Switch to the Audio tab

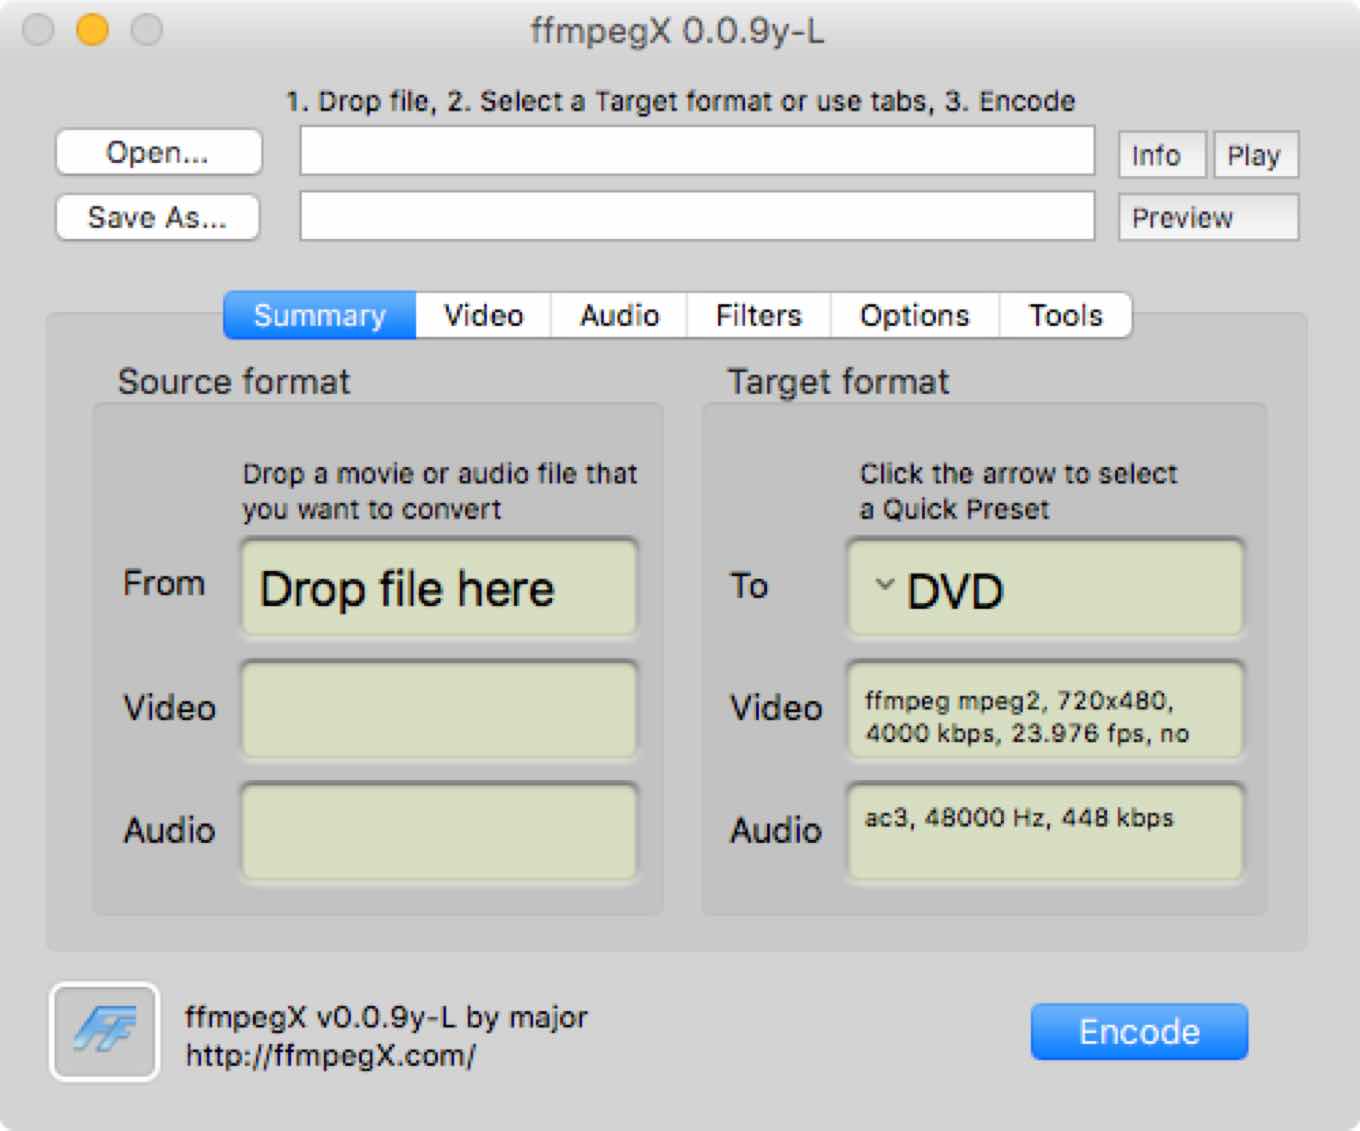[618, 315]
